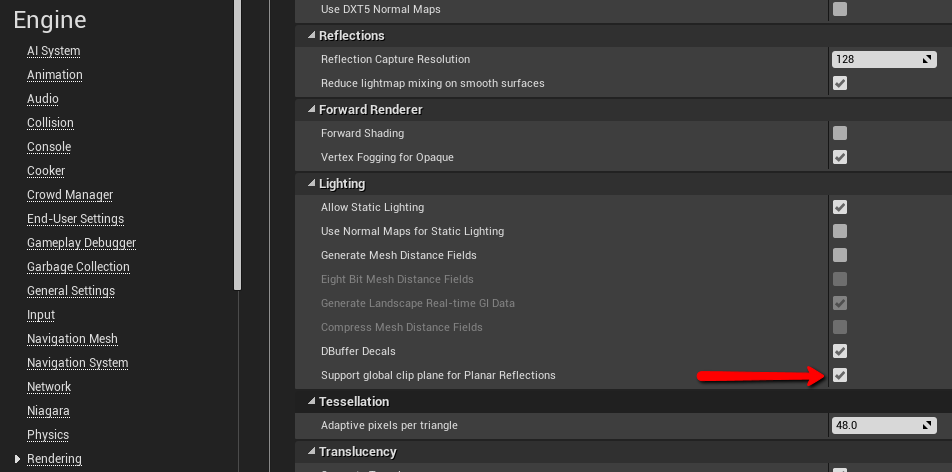
Task: Enable the Forward Shading checkbox
Action: click(x=840, y=133)
